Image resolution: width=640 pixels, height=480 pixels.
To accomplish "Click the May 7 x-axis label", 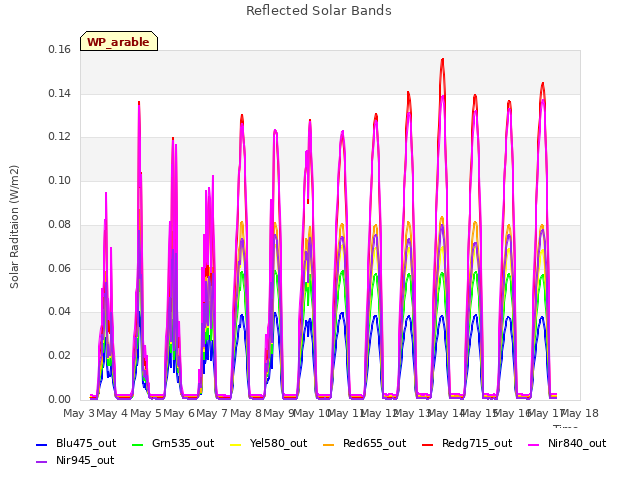I will pyautogui.click(x=212, y=413).
